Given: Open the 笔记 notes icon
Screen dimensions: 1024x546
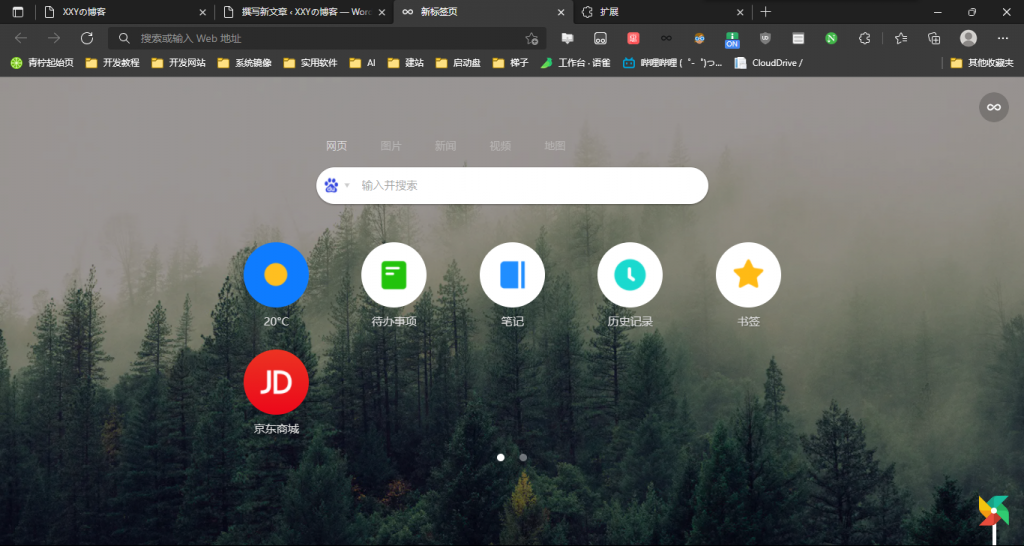Looking at the screenshot, I should coord(512,275).
